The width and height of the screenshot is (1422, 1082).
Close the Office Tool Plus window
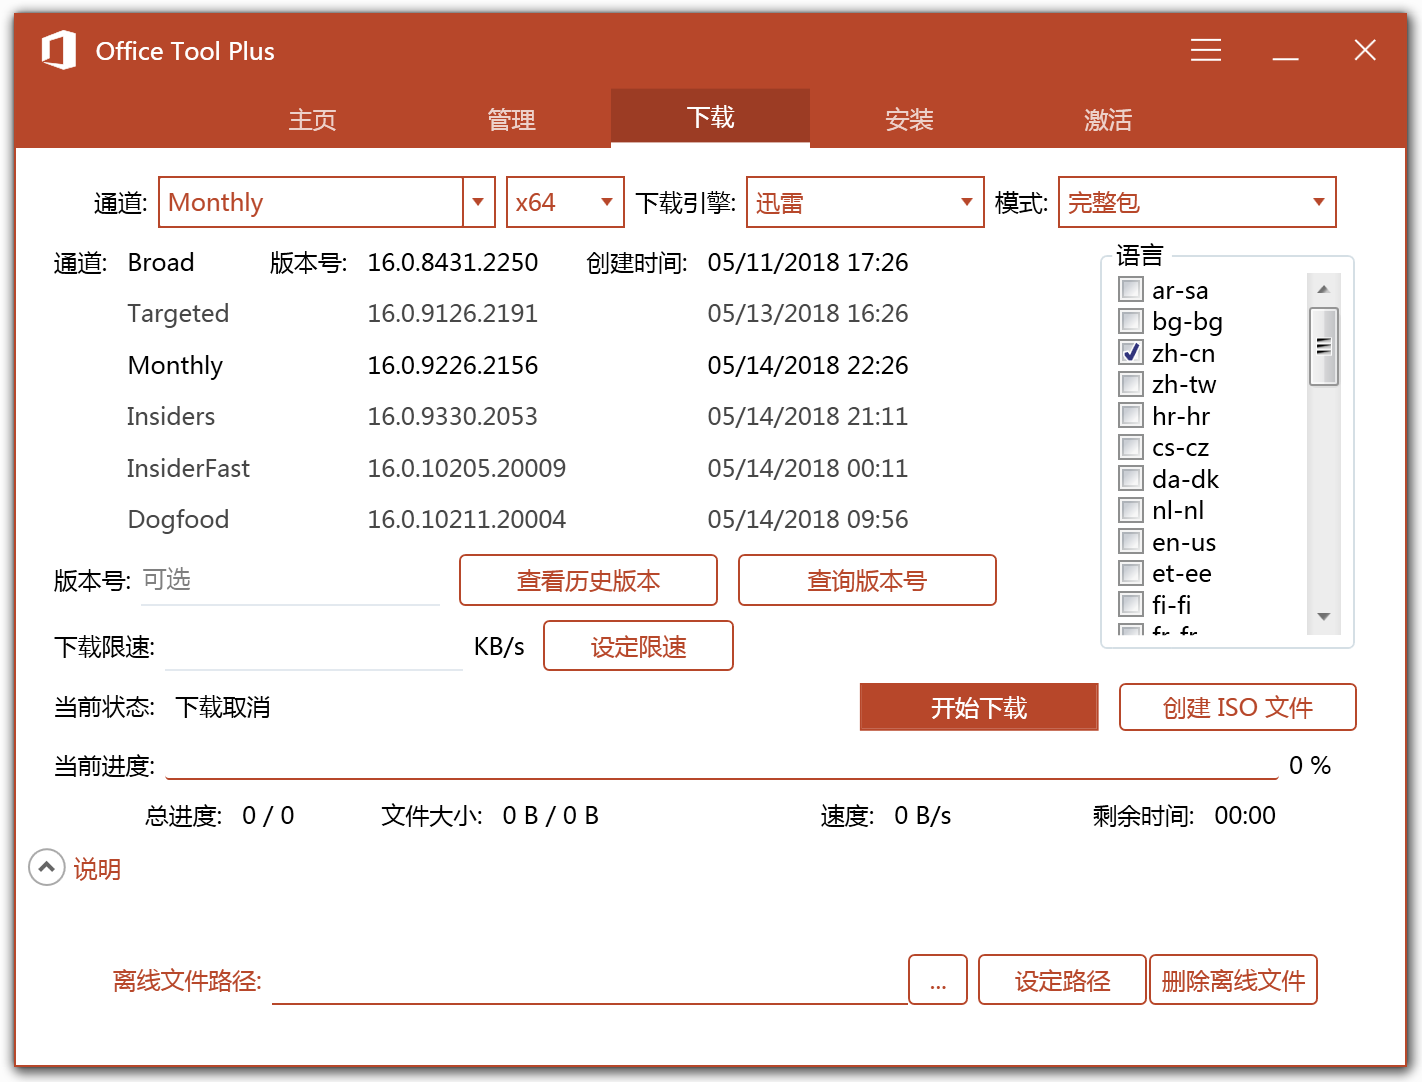click(x=1365, y=50)
